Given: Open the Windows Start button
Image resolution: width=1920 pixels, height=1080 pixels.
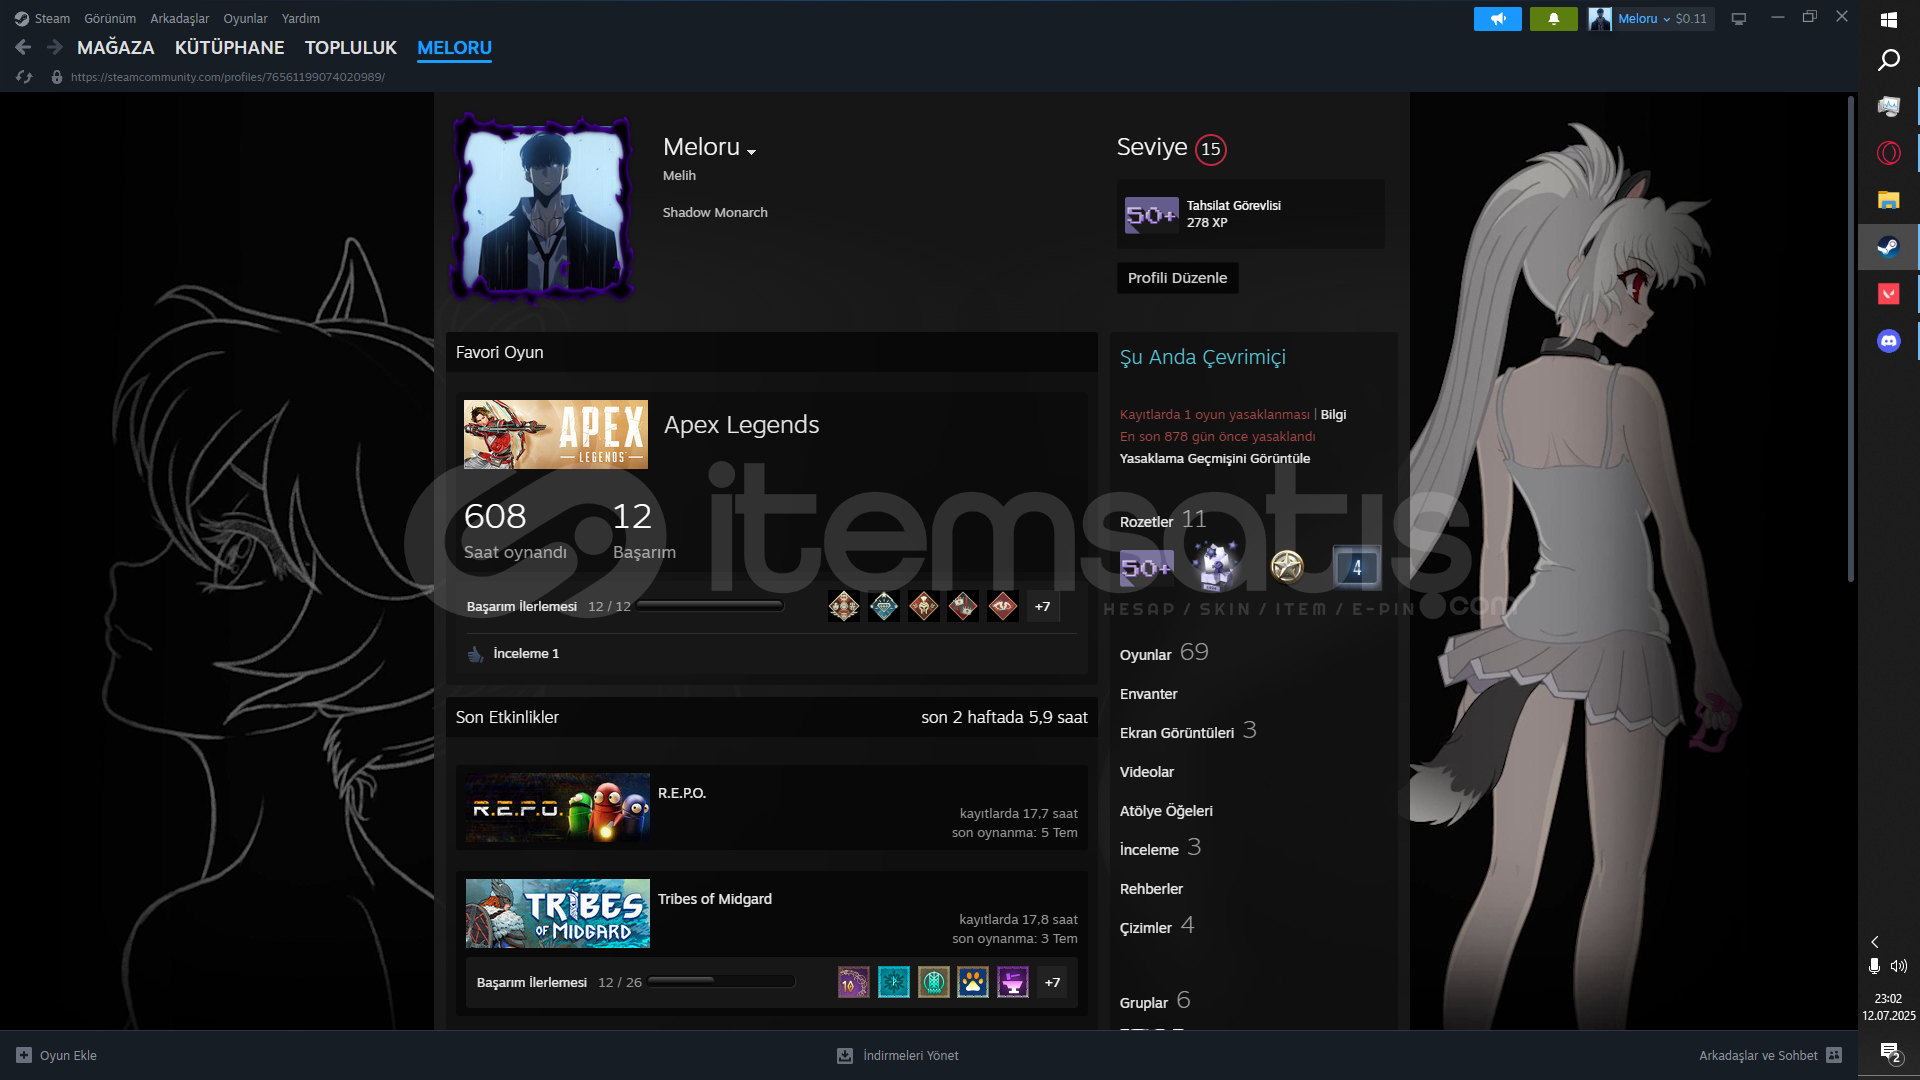Looking at the screenshot, I should 1889,20.
